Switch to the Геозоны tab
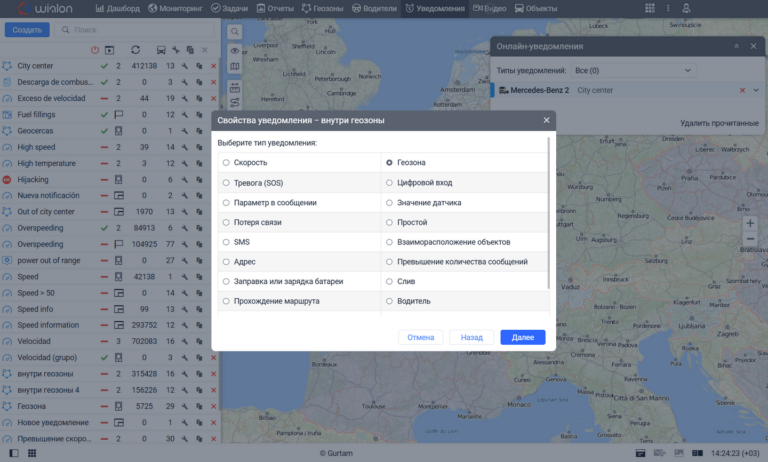Image resolution: width=768 pixels, height=462 pixels. click(x=319, y=8)
